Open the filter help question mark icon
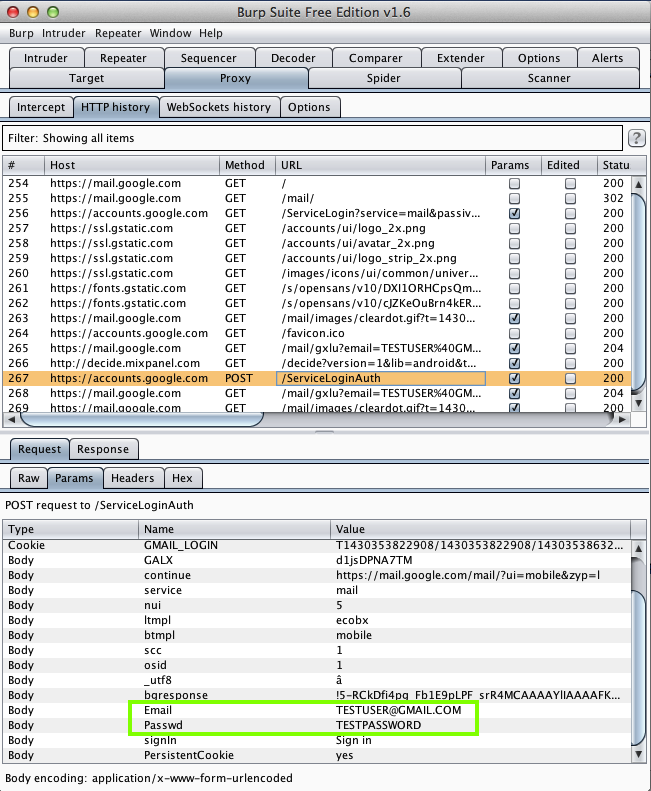Viewport: 651px width, 791px height. tap(636, 138)
